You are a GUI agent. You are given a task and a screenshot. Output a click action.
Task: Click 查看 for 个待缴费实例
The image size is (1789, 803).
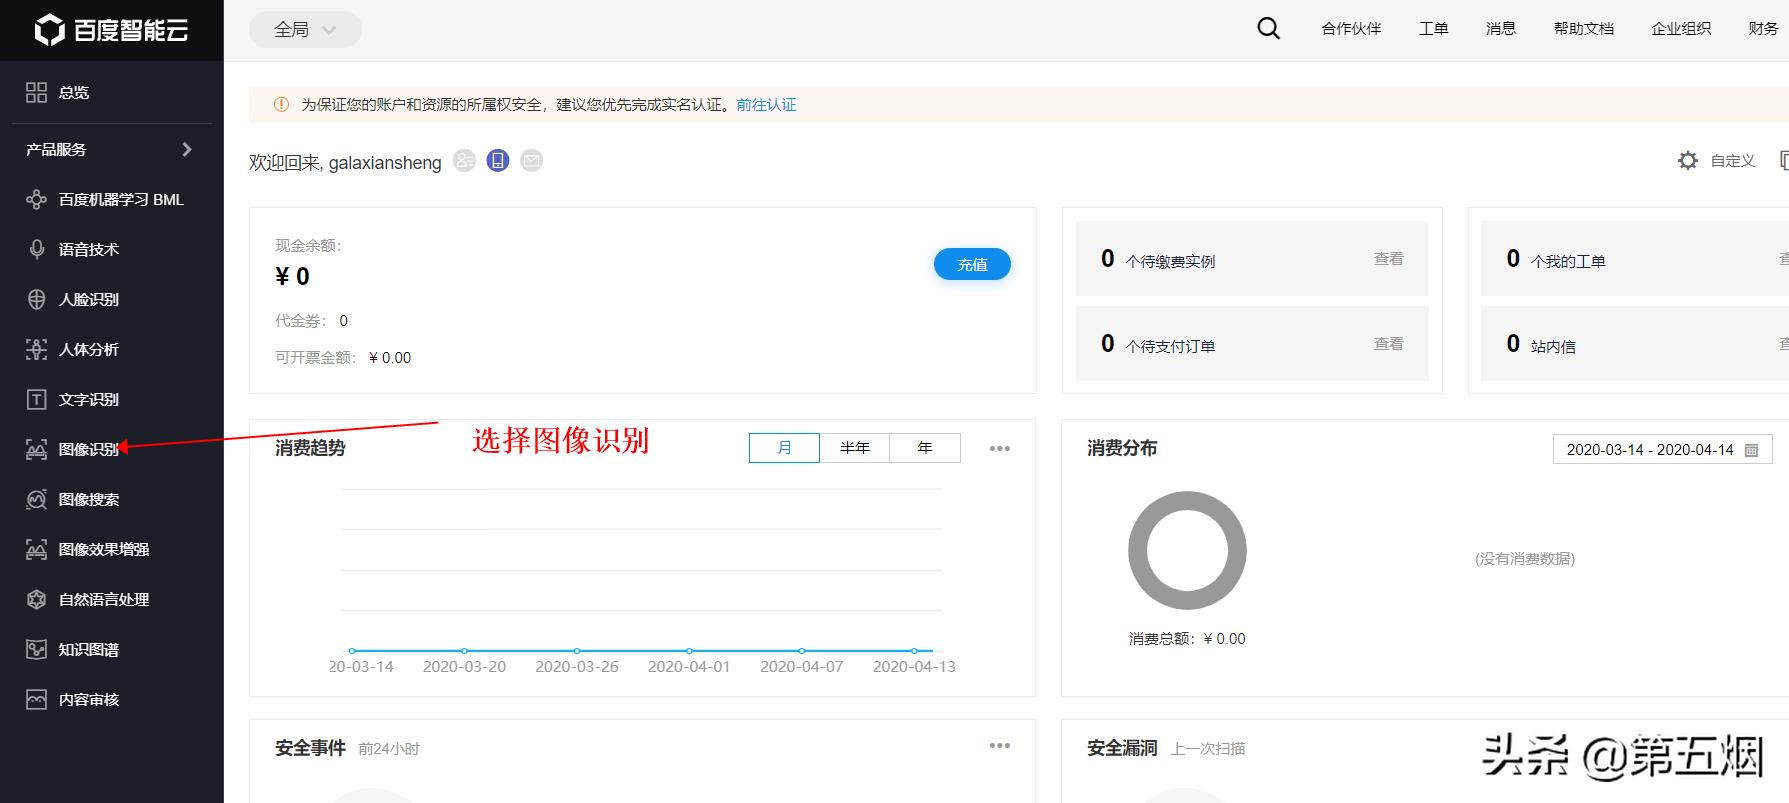[x=1388, y=258]
